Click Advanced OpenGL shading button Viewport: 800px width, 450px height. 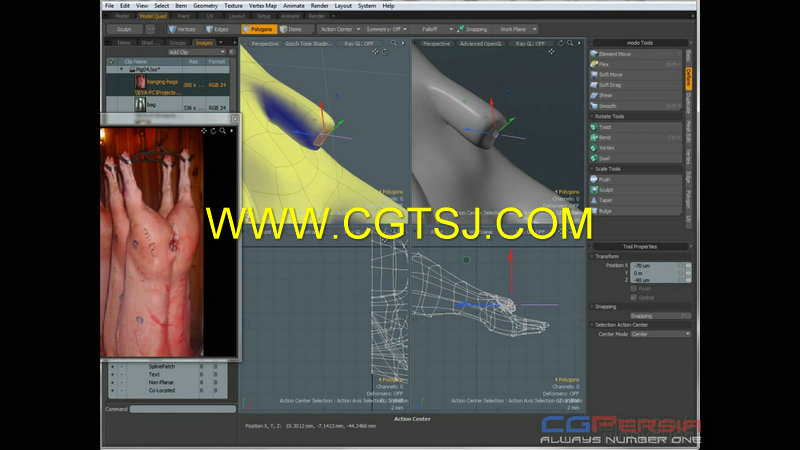pos(480,44)
